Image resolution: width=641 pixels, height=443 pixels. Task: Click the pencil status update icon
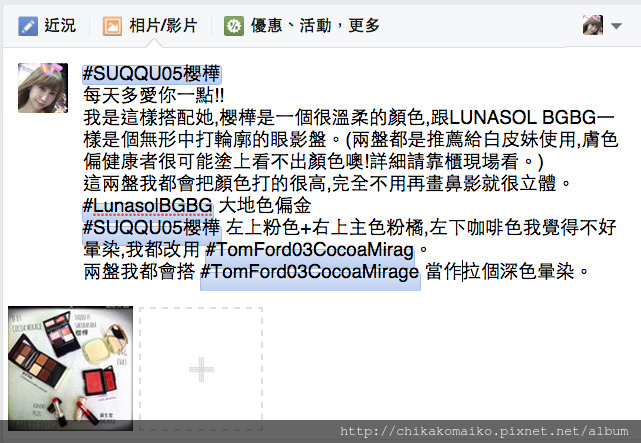tap(28, 26)
